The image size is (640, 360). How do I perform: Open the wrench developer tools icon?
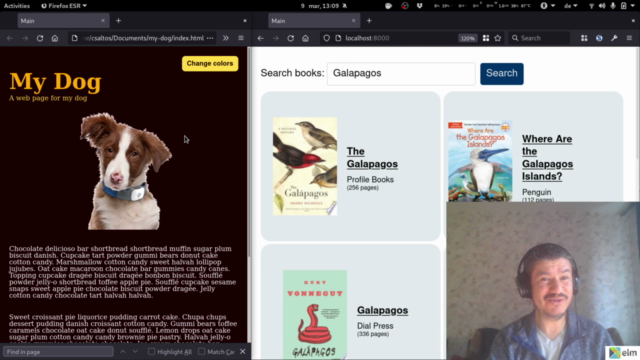tap(614, 38)
